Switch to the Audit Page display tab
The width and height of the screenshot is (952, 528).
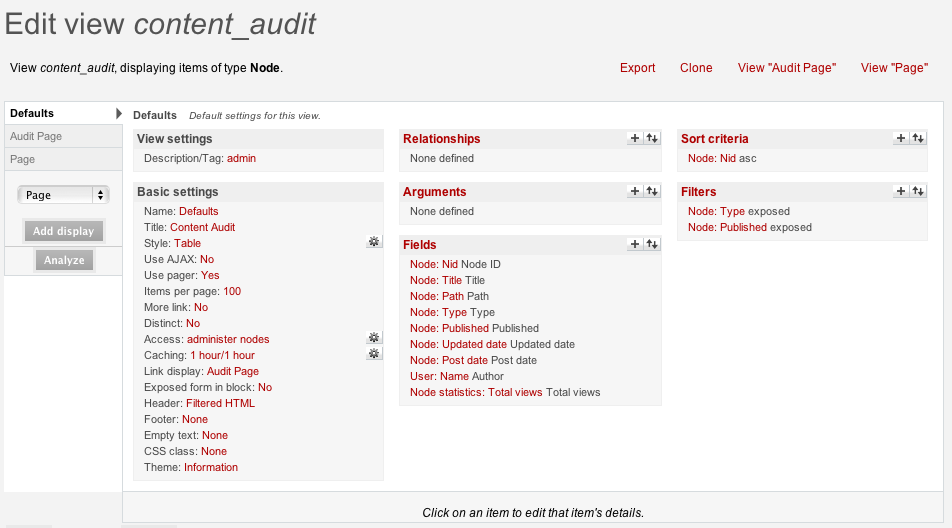pos(36,136)
